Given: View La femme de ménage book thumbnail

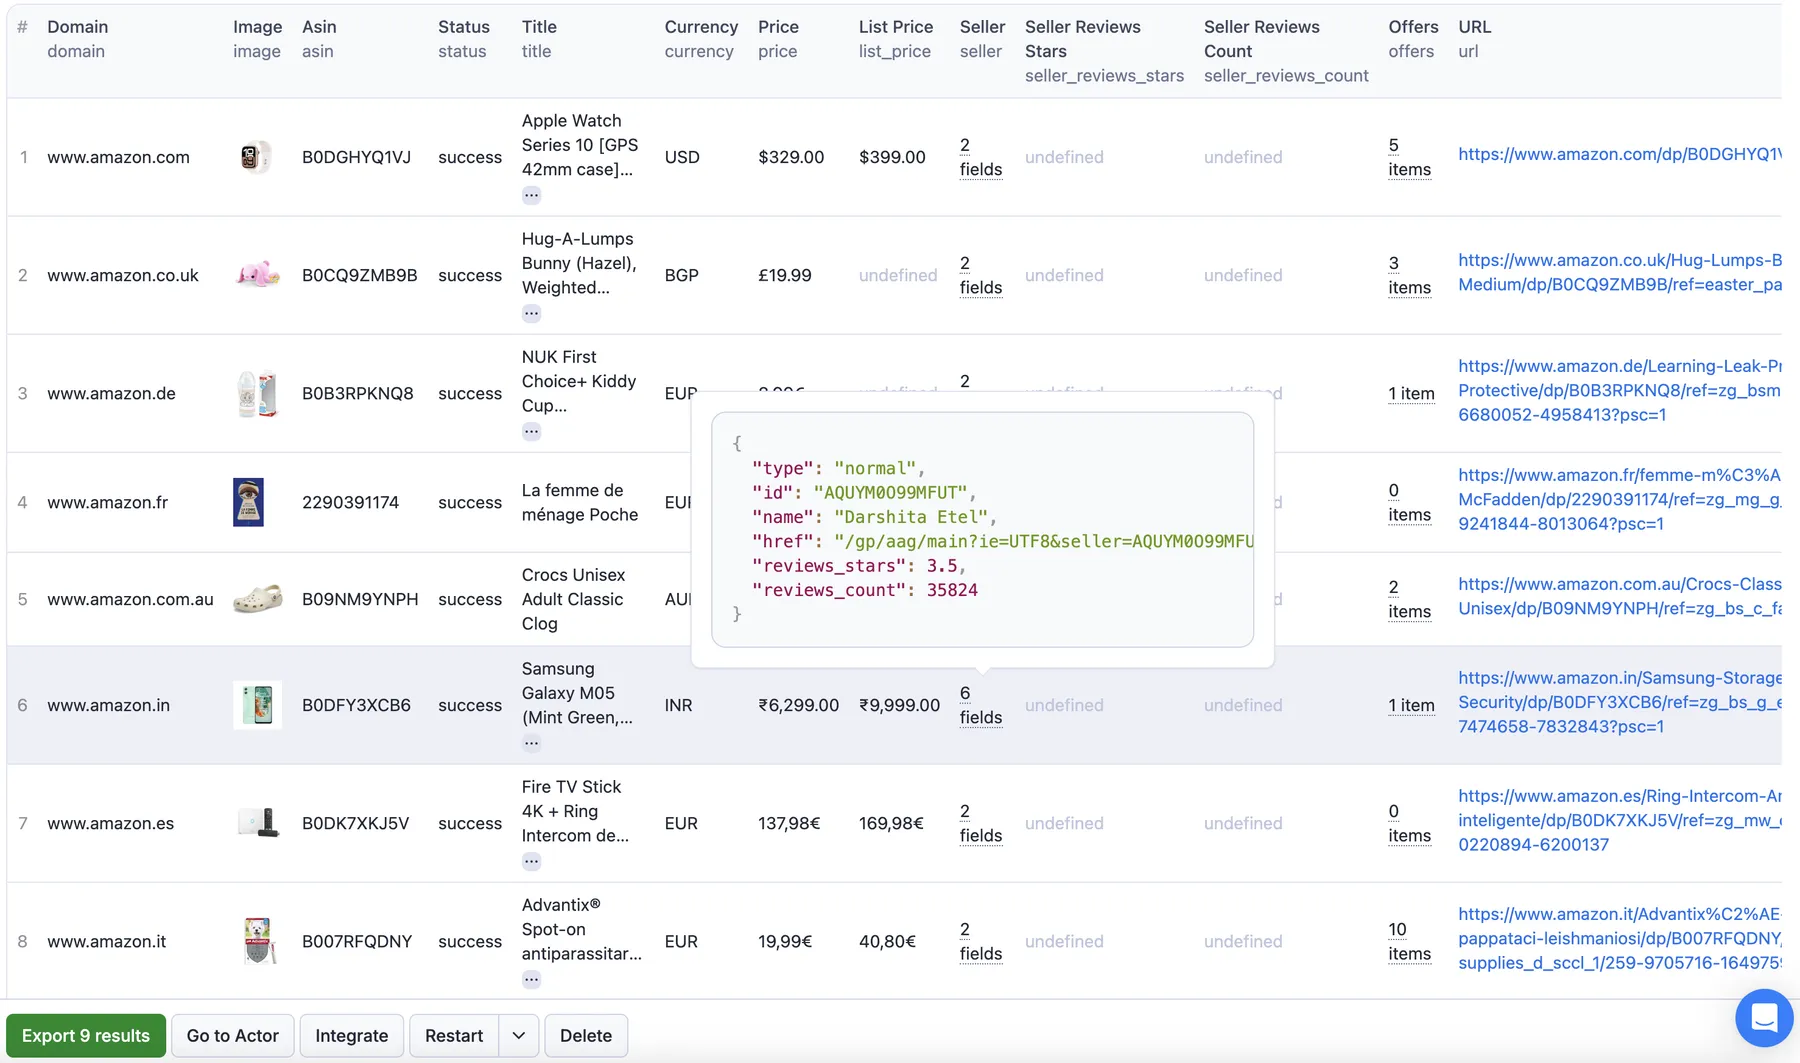Looking at the screenshot, I should click(248, 502).
